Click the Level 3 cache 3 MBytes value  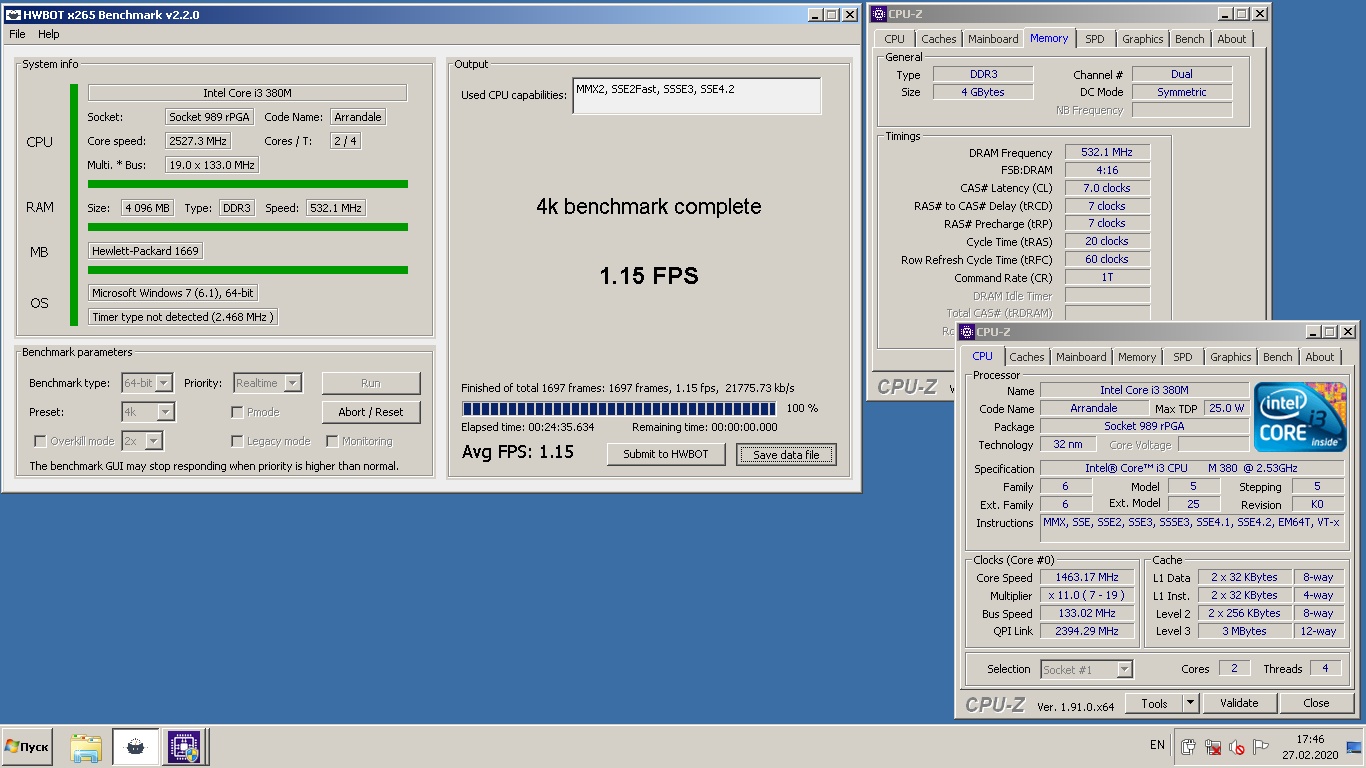1243,632
